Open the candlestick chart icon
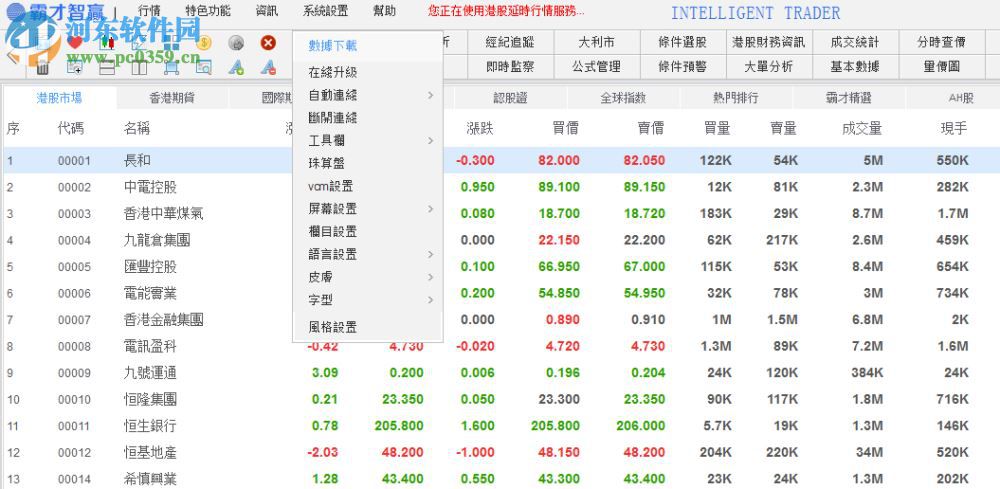Image resolution: width=1000 pixels, height=489 pixels. point(107,43)
